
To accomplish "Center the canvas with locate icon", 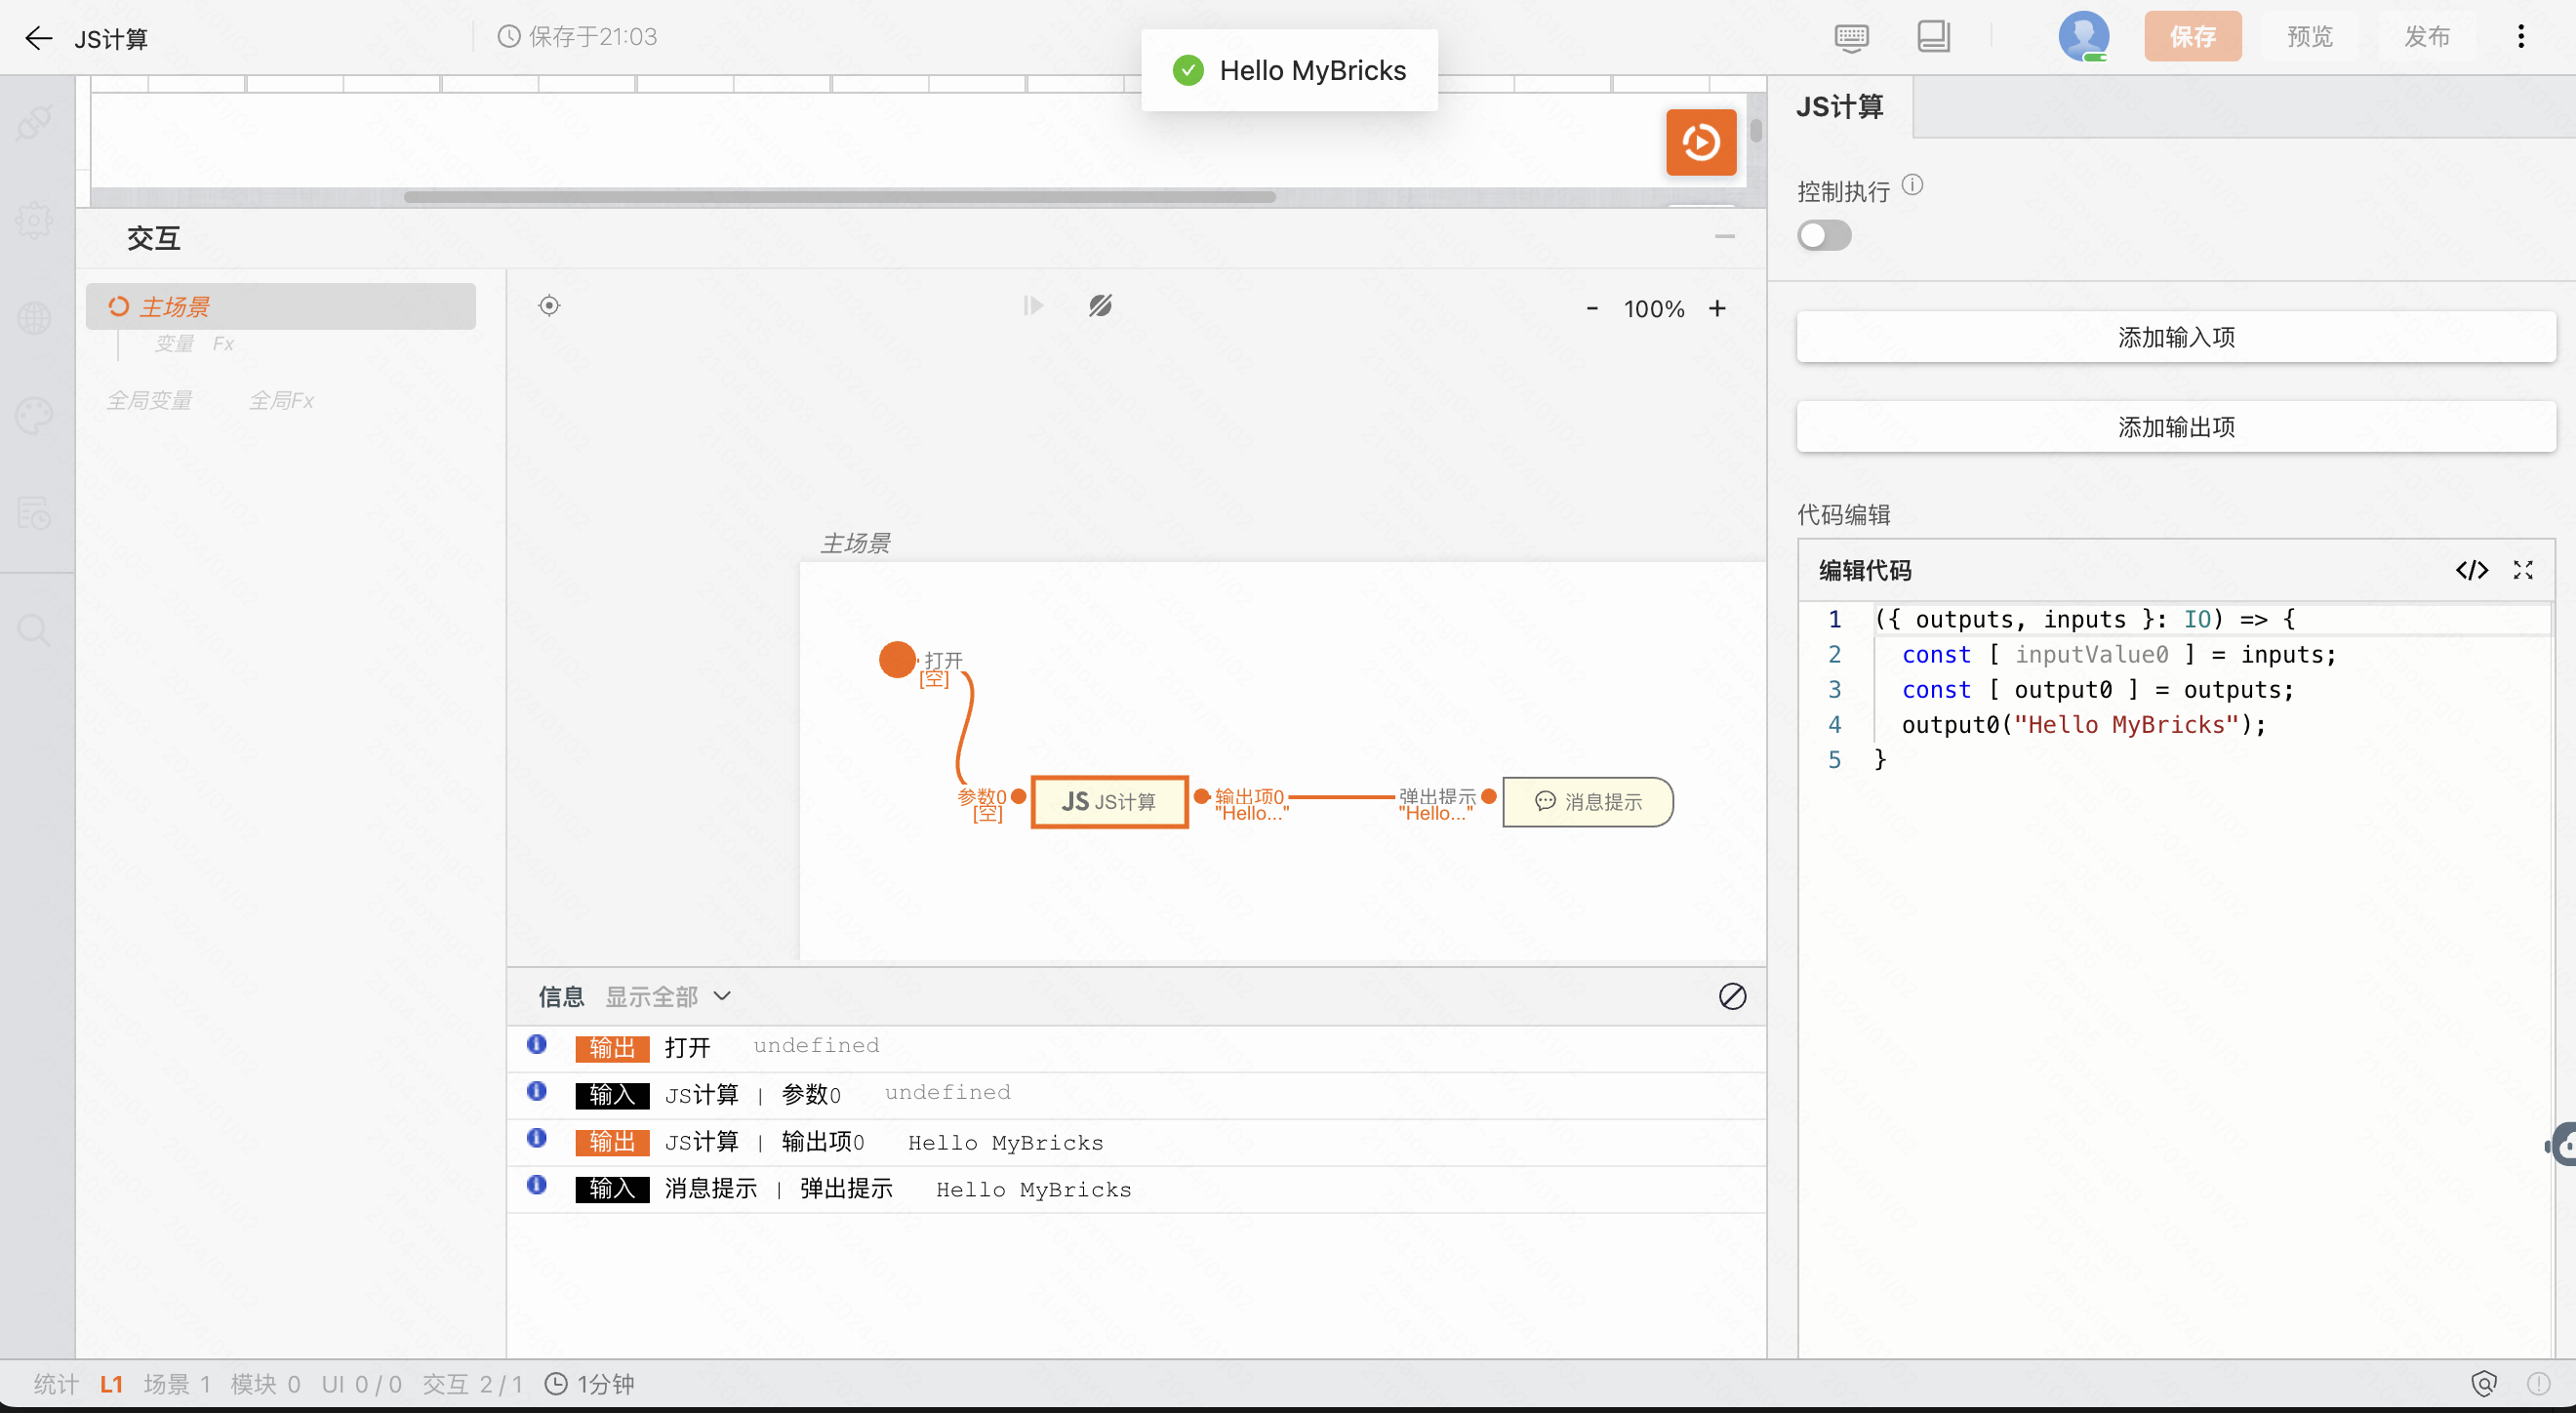I will 549,306.
